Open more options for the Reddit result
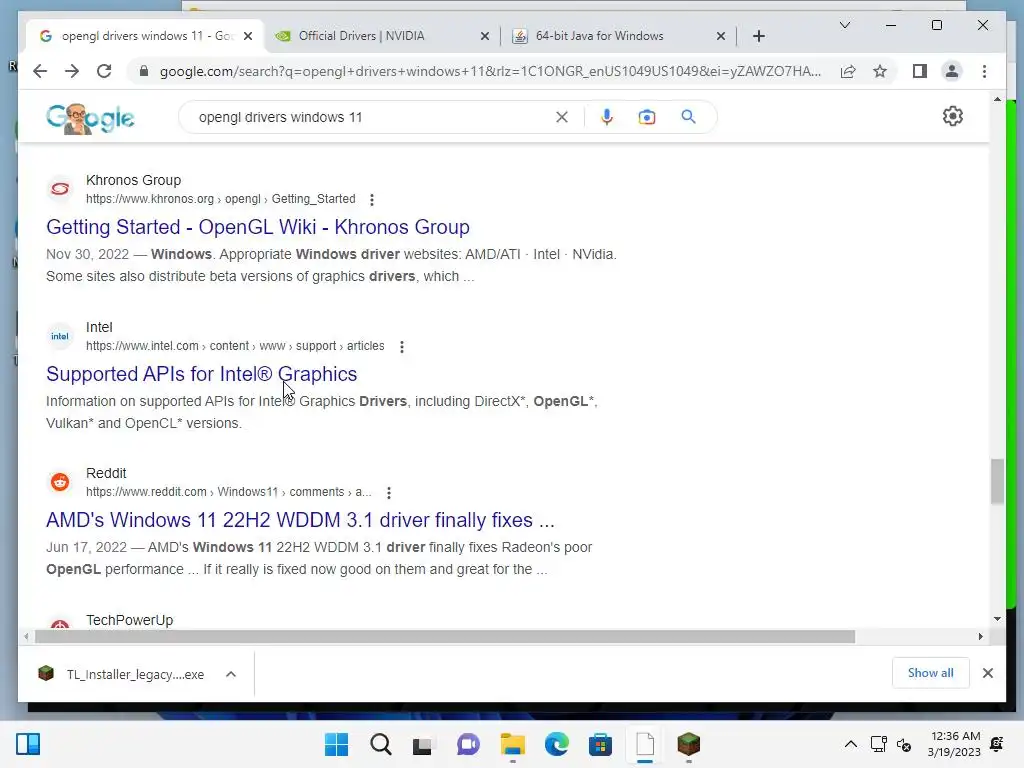The width and height of the screenshot is (1024, 768). (x=389, y=492)
